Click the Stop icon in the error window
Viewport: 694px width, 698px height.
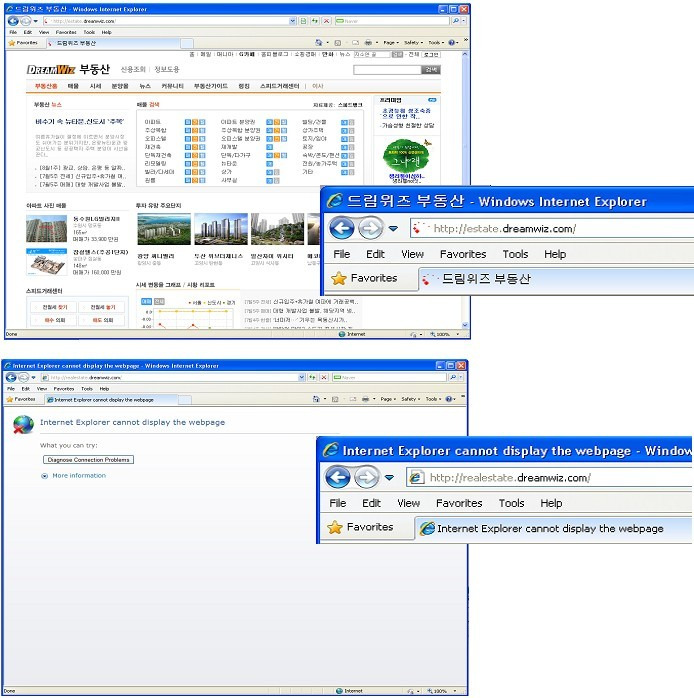pos(324,377)
